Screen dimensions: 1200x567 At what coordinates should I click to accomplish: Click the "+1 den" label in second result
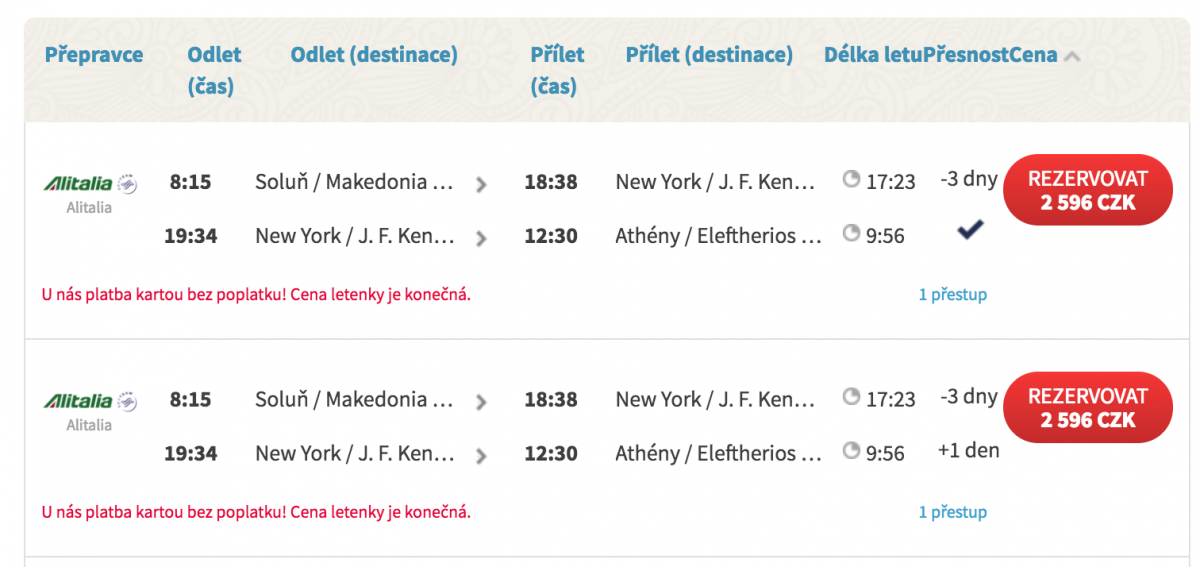(968, 450)
